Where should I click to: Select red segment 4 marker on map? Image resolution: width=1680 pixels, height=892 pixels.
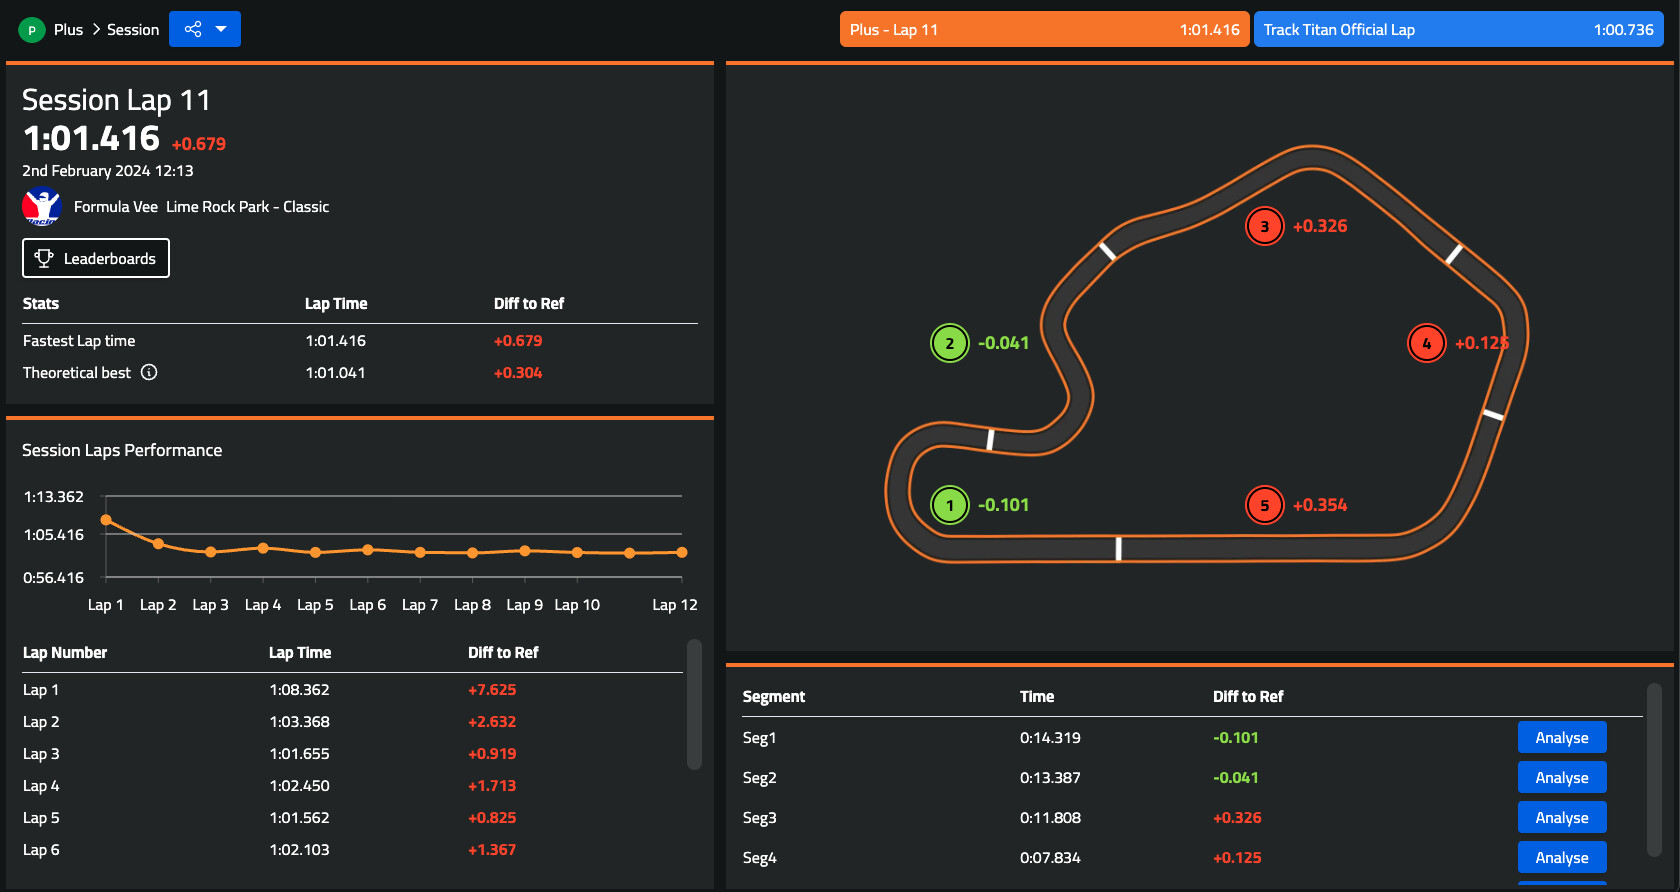point(1426,343)
